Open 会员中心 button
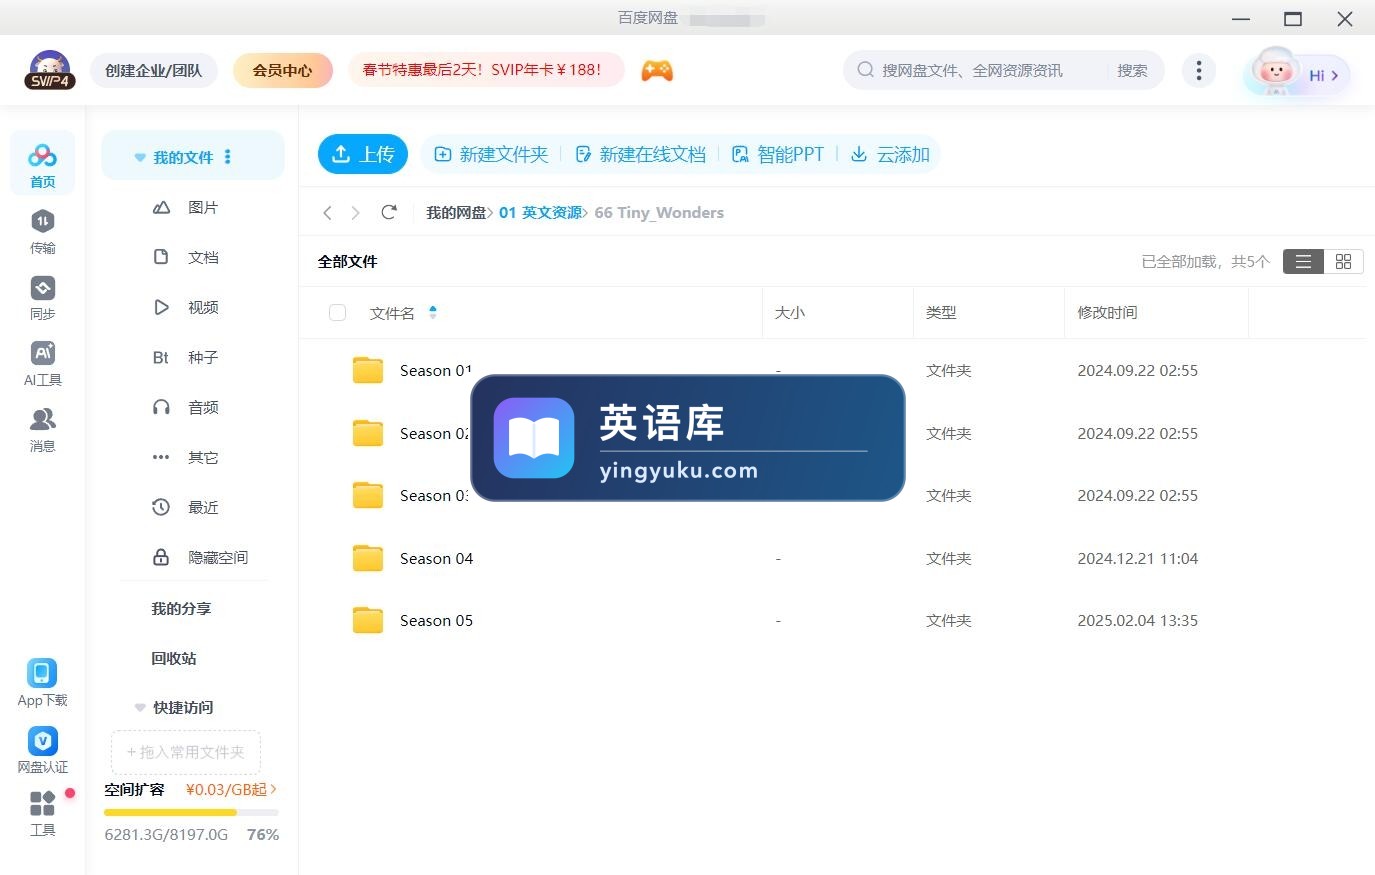The width and height of the screenshot is (1375, 875). tap(282, 70)
